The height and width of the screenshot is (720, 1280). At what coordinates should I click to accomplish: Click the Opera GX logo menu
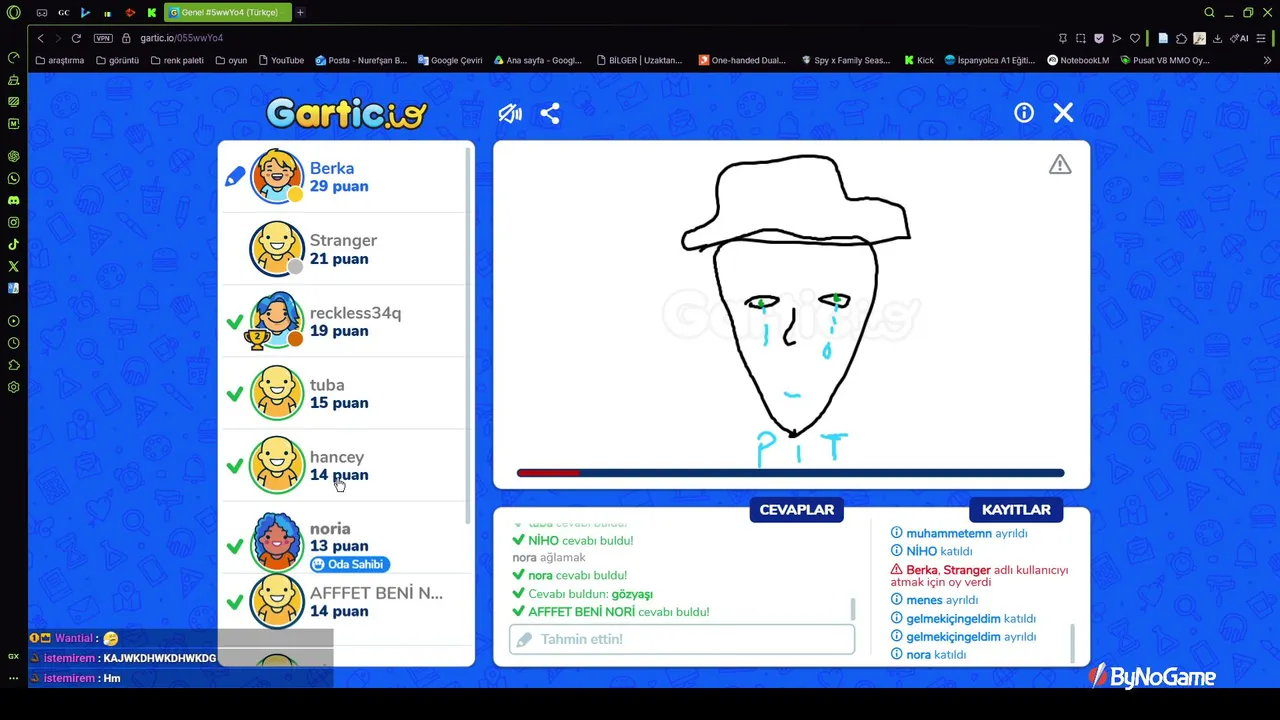point(13,12)
